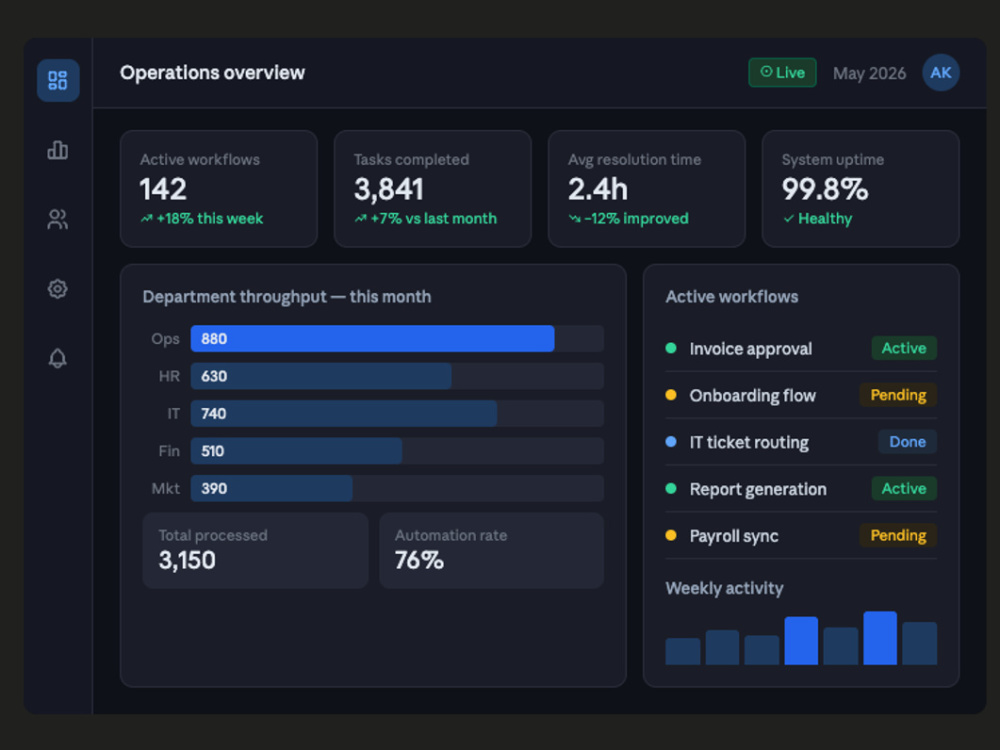The height and width of the screenshot is (750, 1000).
Task: Click green status dot beside Report generation
Action: [671, 489]
